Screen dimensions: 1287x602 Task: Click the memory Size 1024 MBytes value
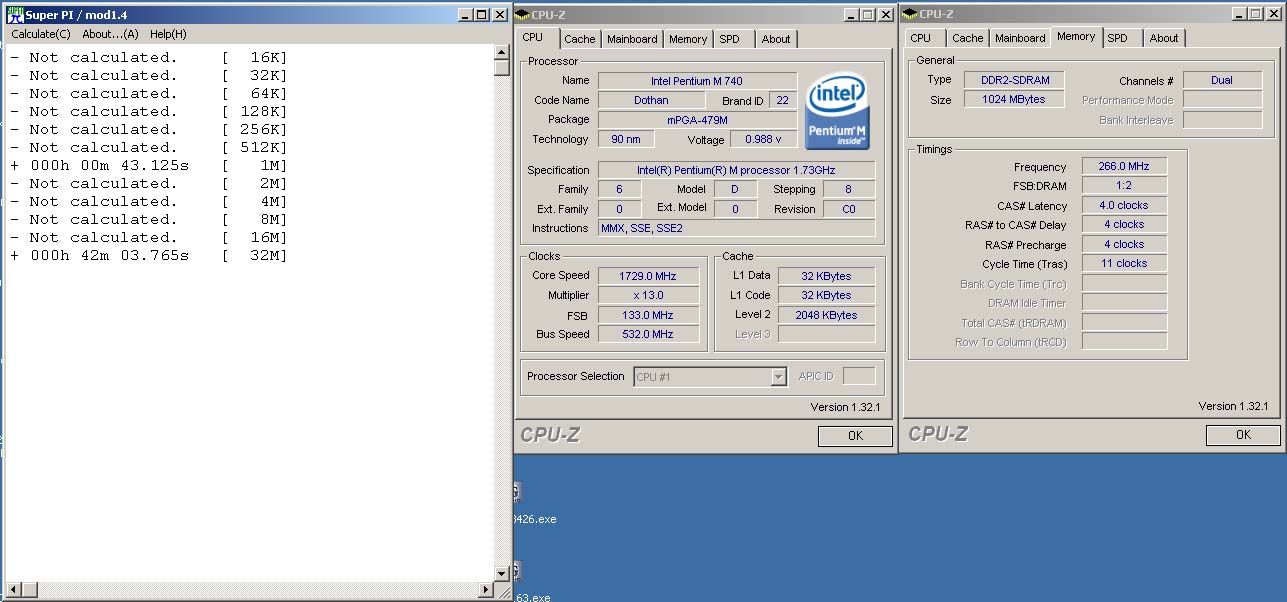[1014, 99]
